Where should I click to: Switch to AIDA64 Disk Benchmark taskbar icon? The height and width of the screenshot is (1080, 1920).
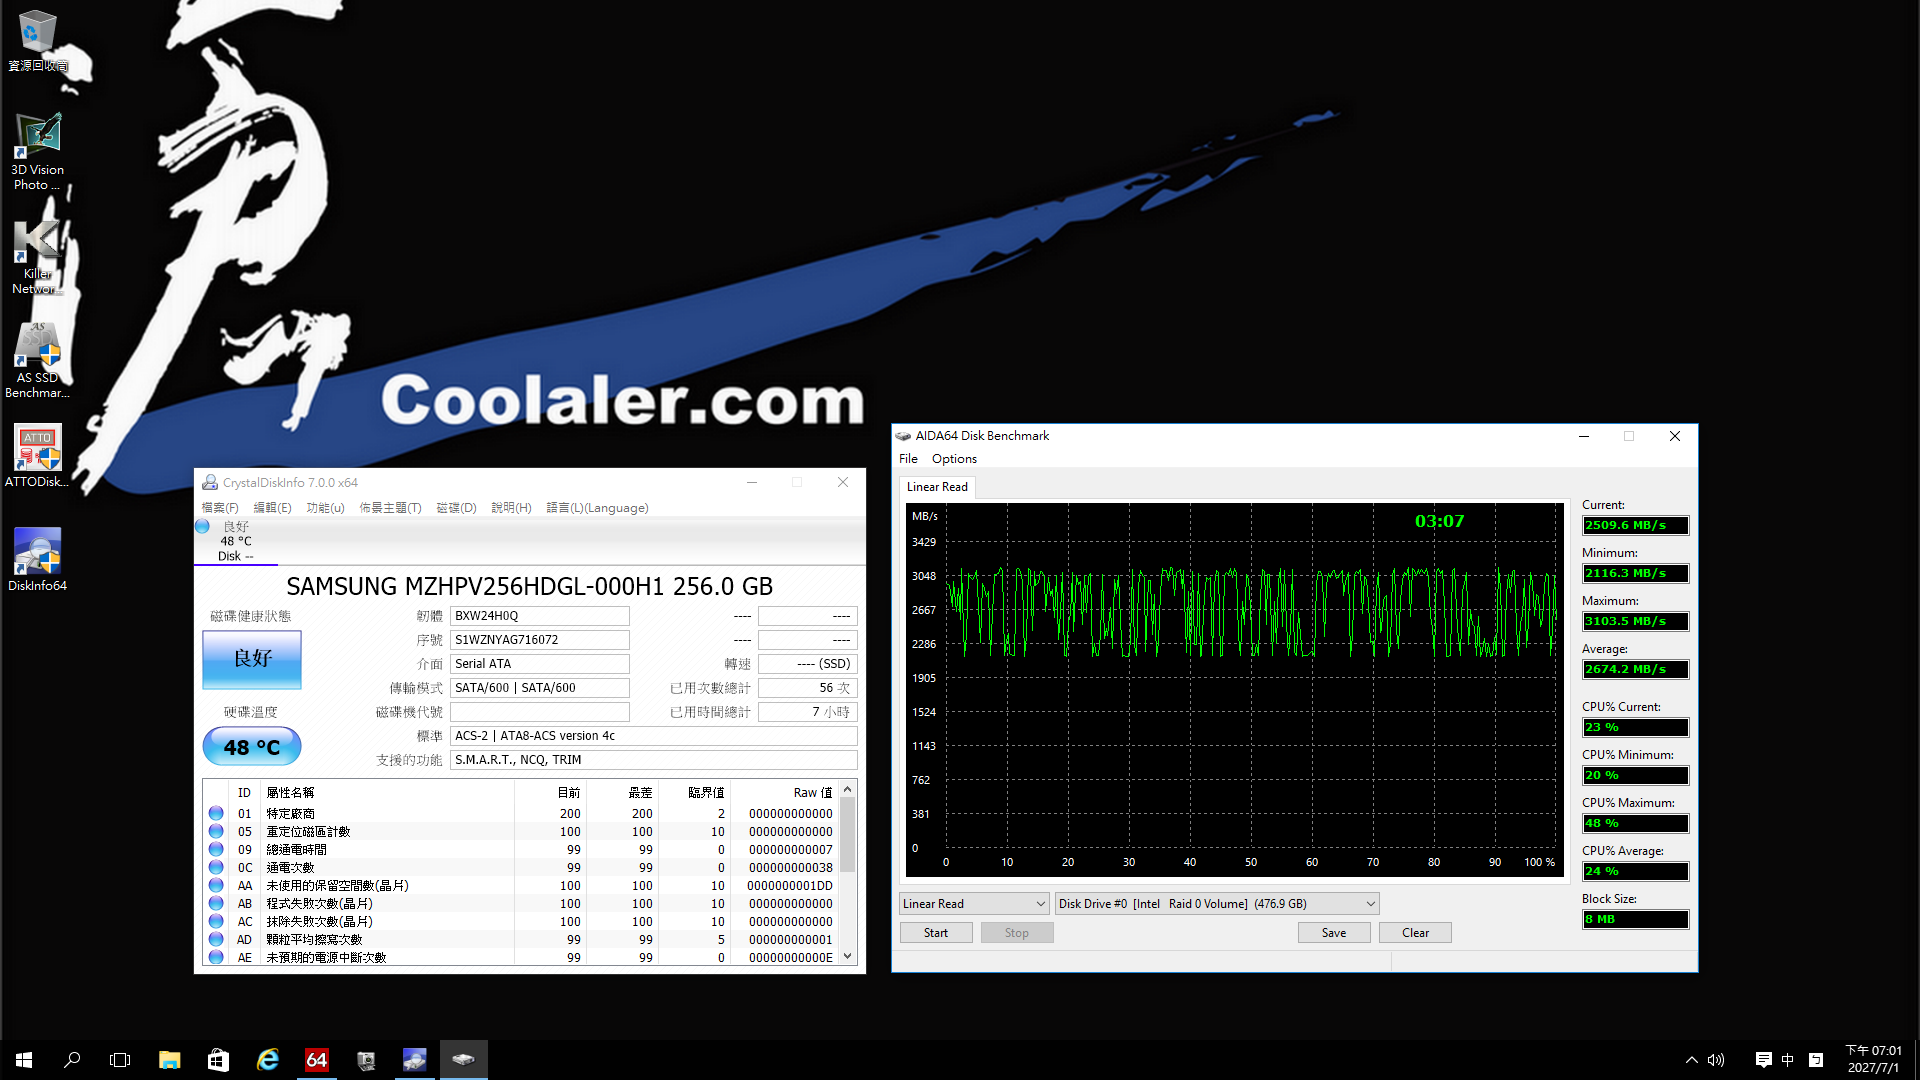pos(463,1060)
